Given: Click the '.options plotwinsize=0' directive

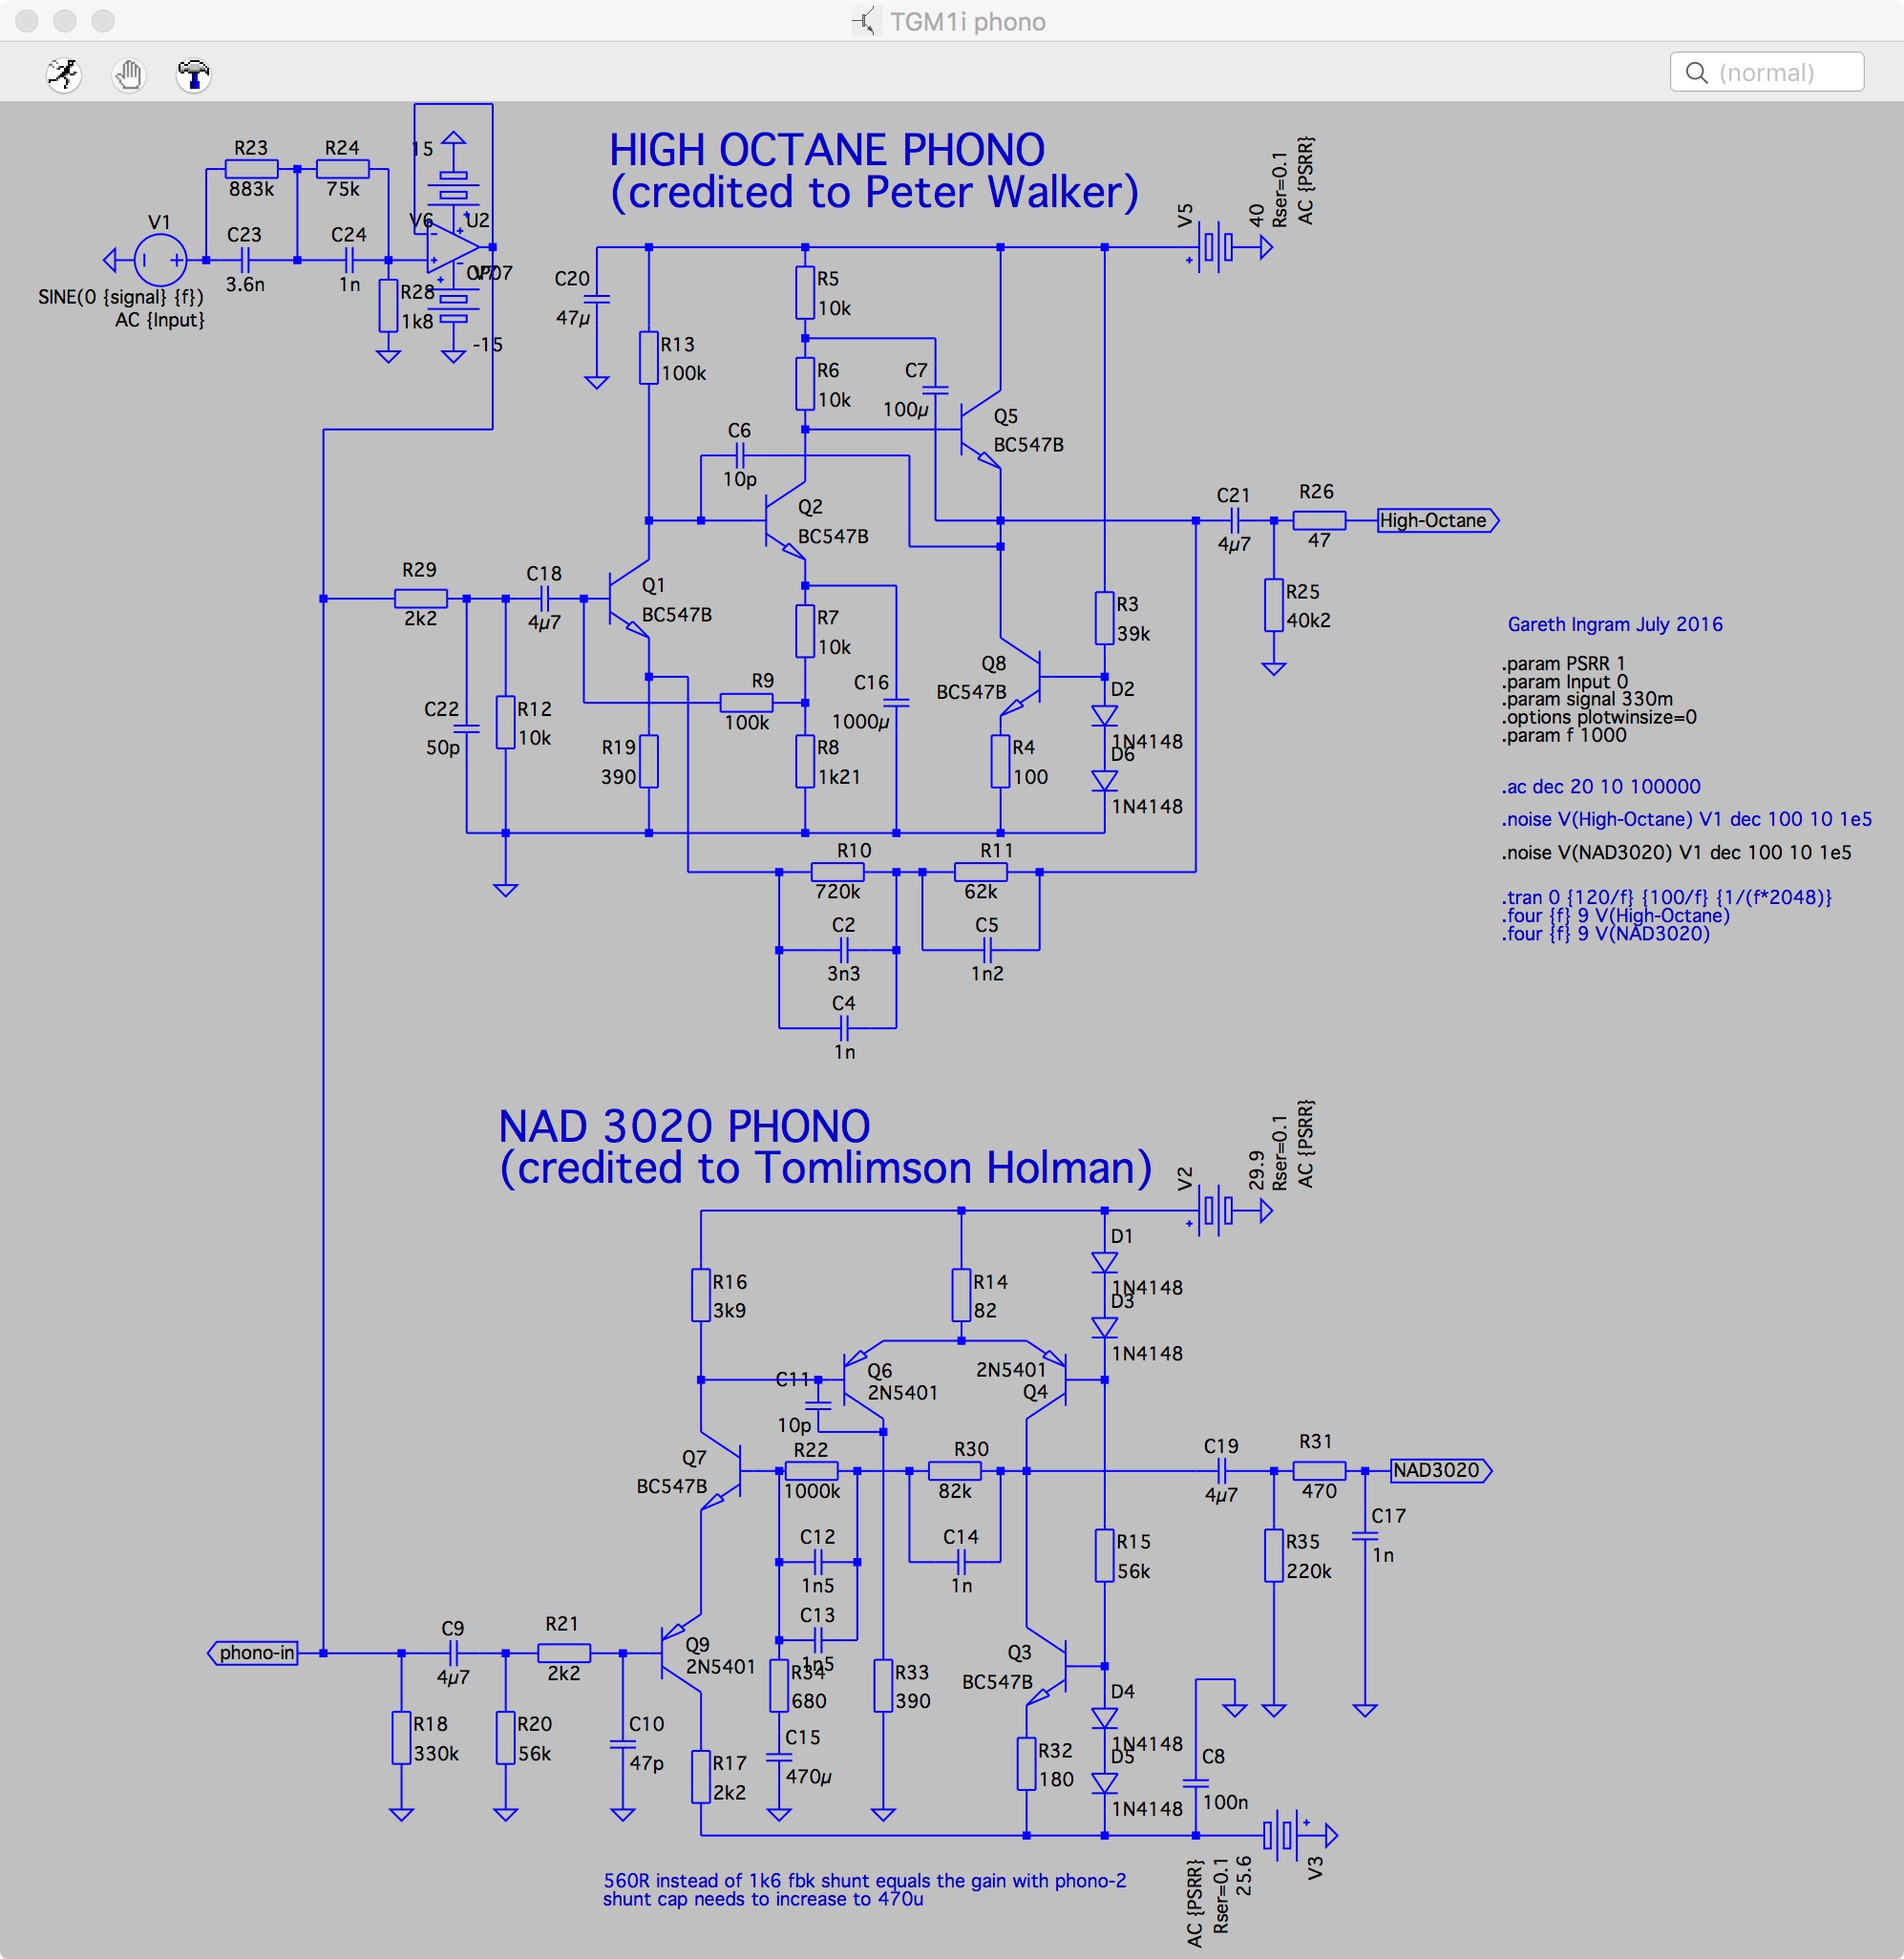Looking at the screenshot, I should (1598, 717).
